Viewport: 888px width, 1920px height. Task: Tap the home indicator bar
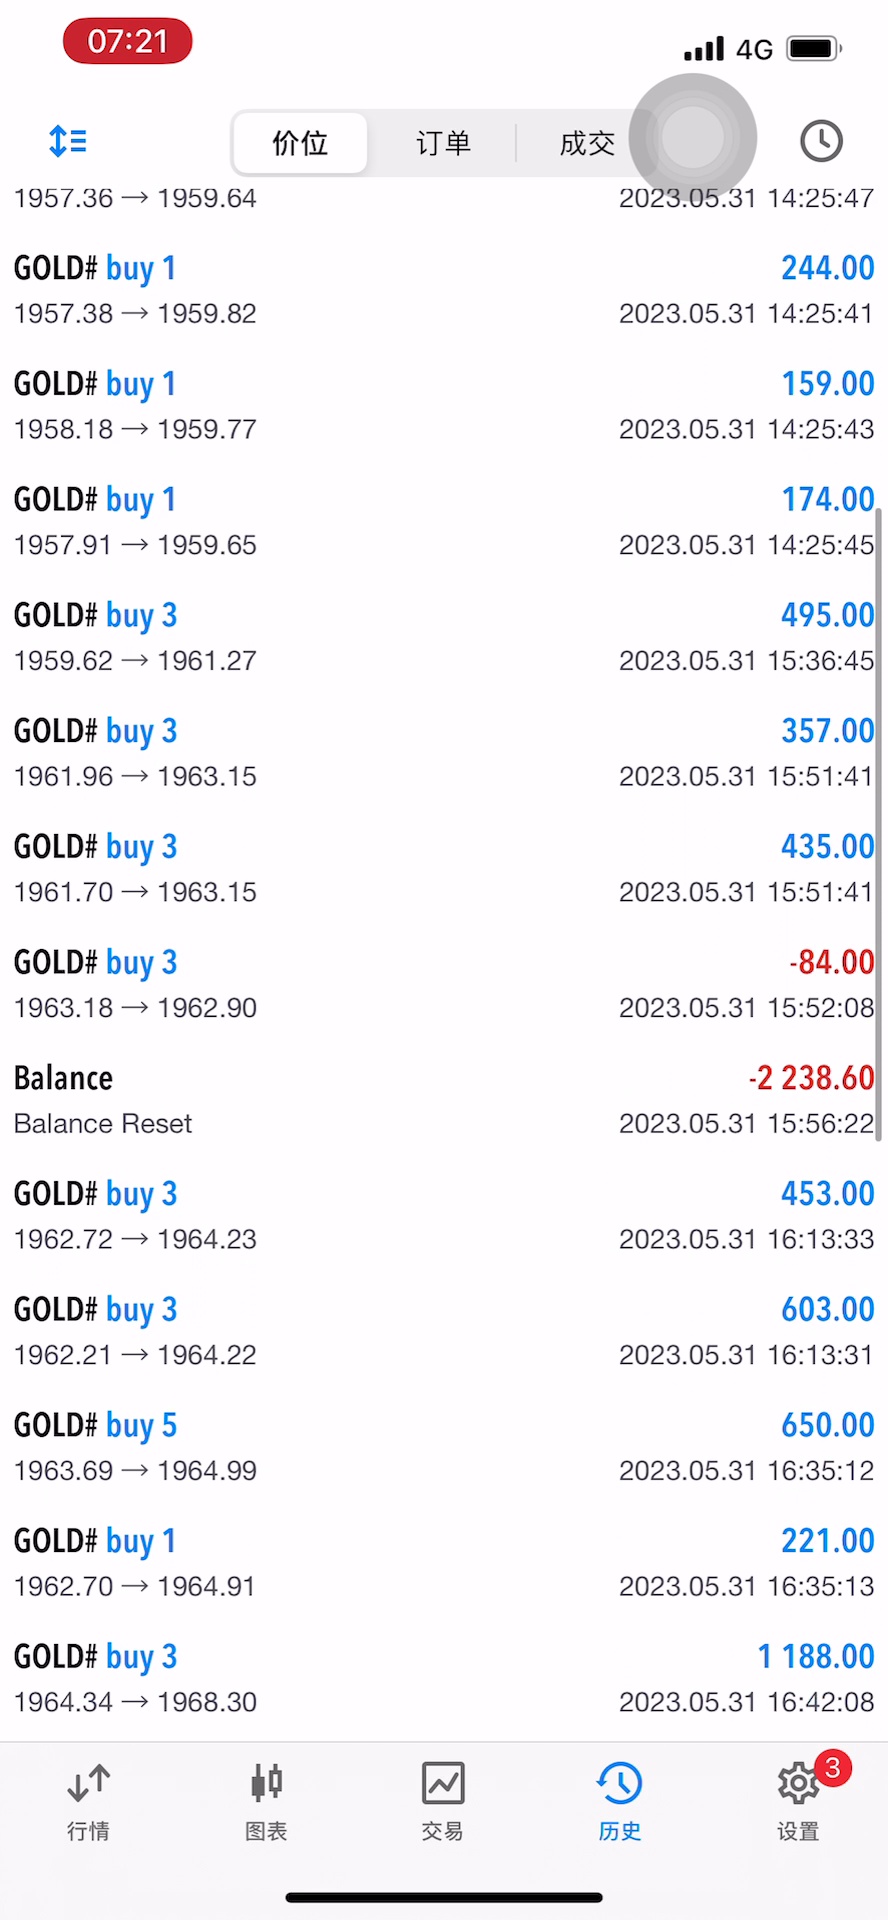[x=444, y=1897]
